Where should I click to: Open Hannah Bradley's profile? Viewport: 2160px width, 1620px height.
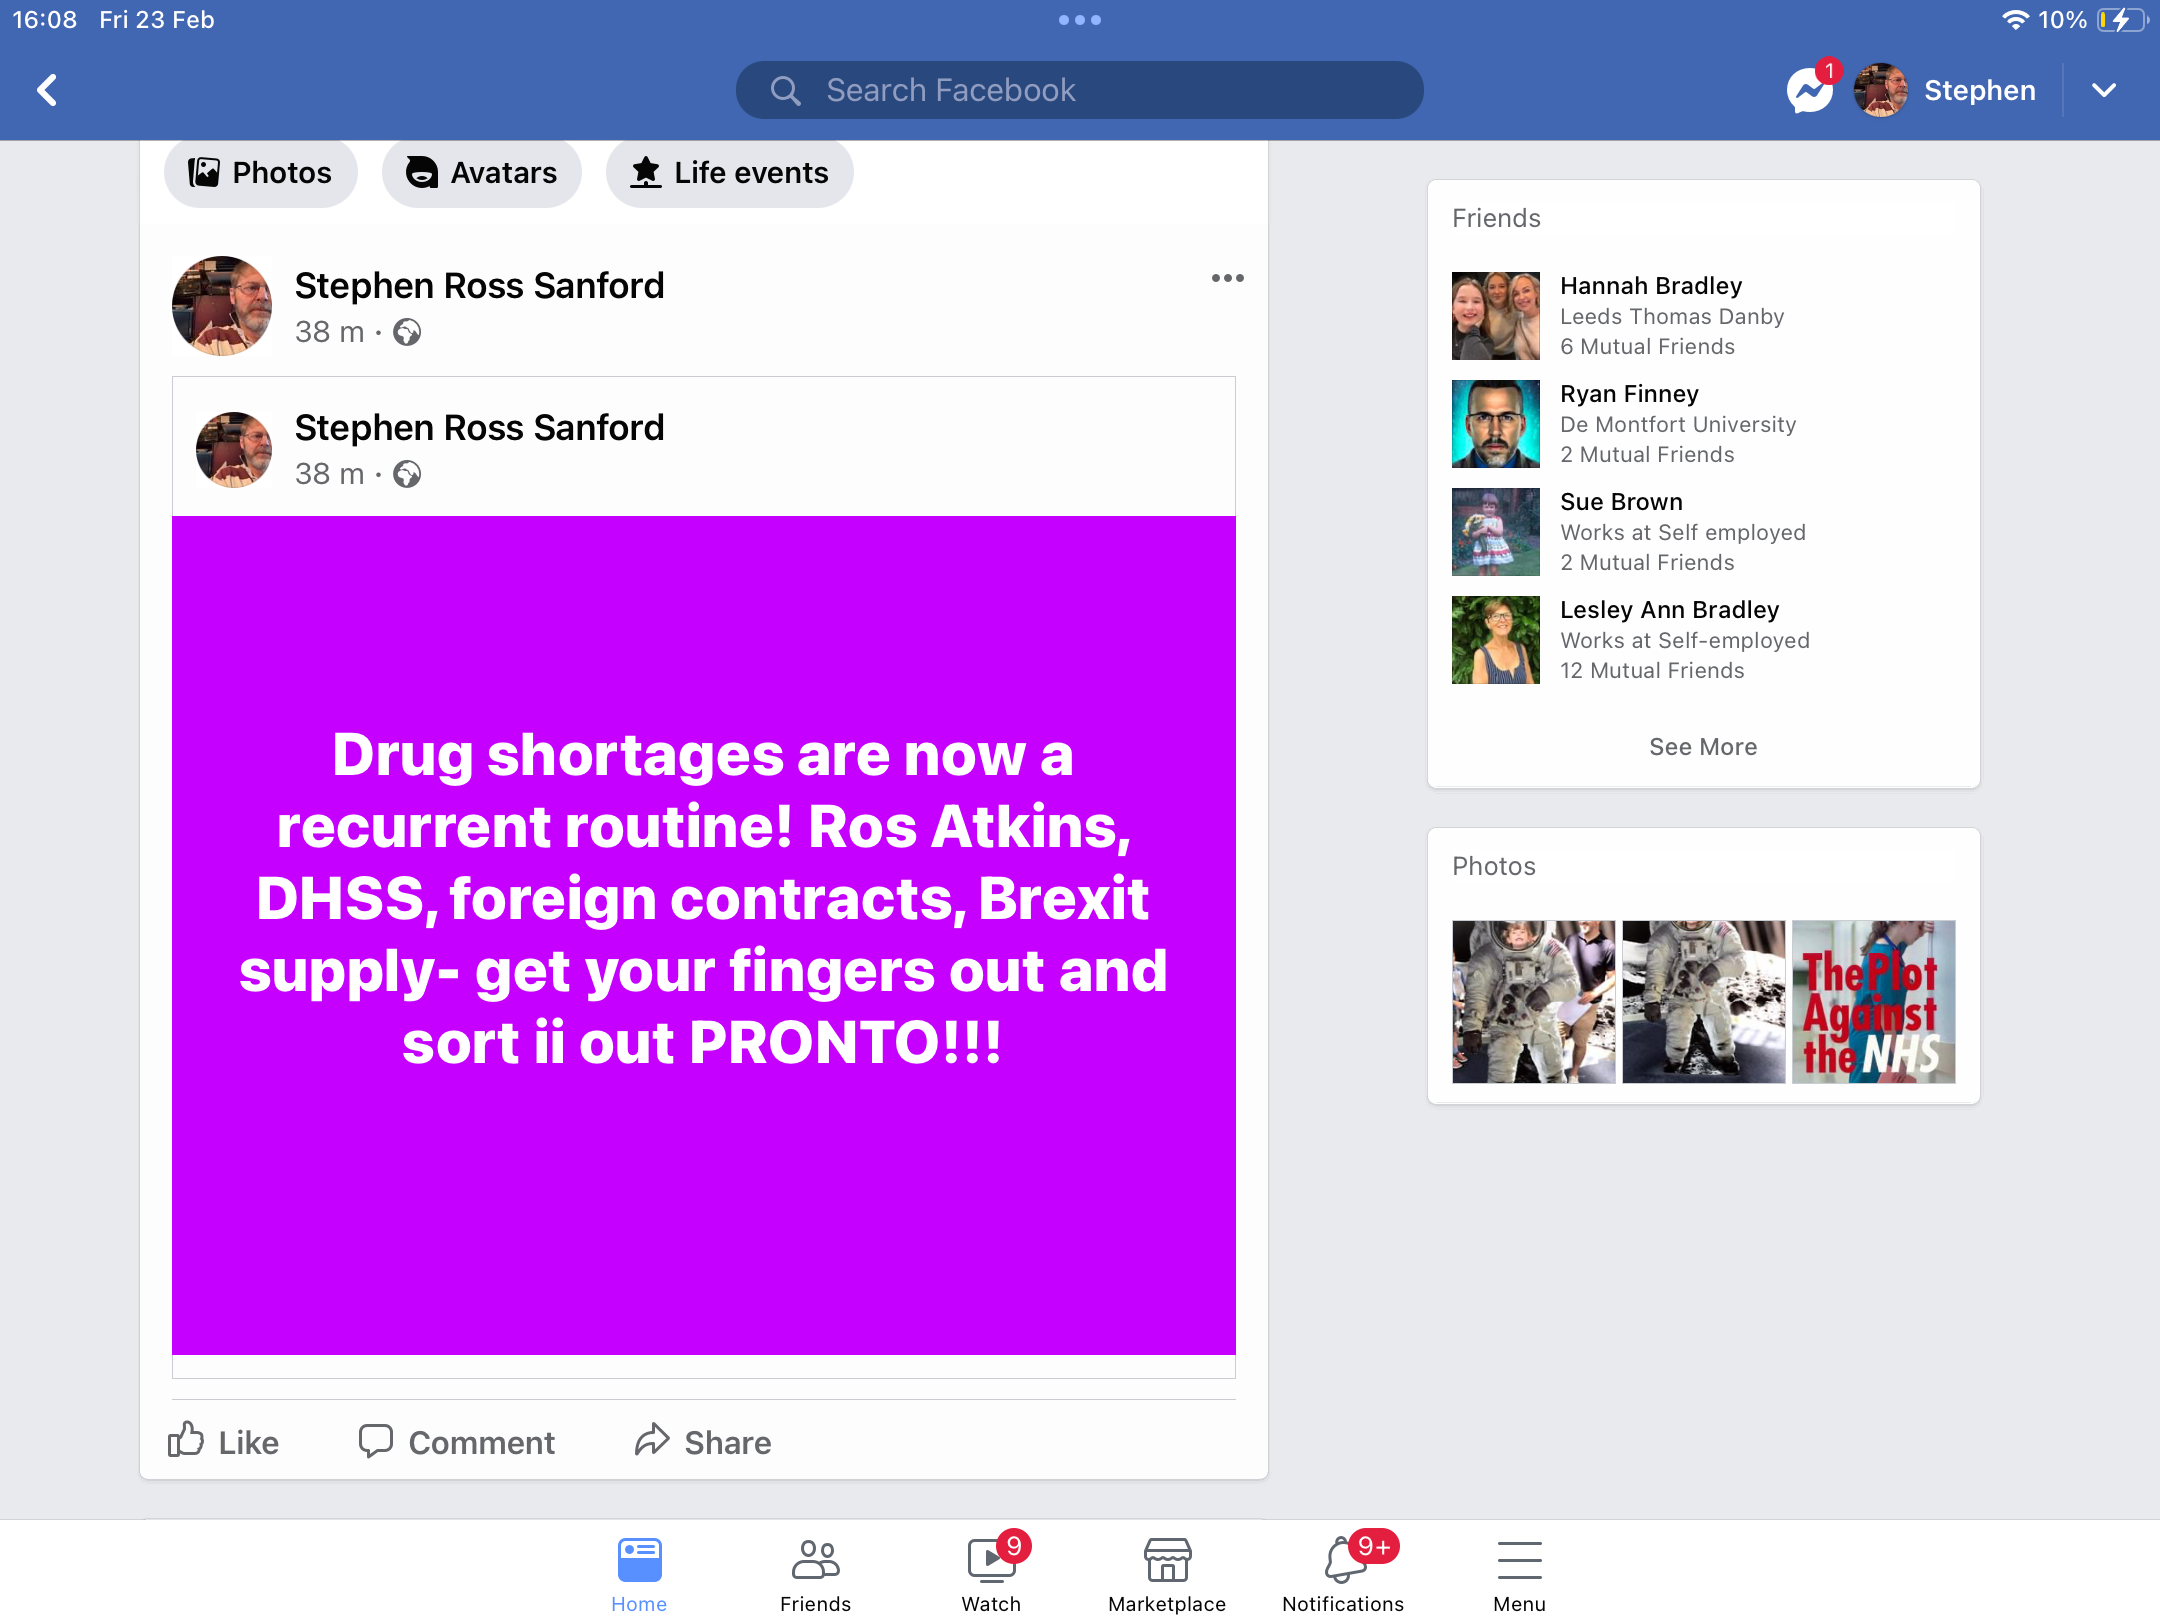(x=1651, y=286)
